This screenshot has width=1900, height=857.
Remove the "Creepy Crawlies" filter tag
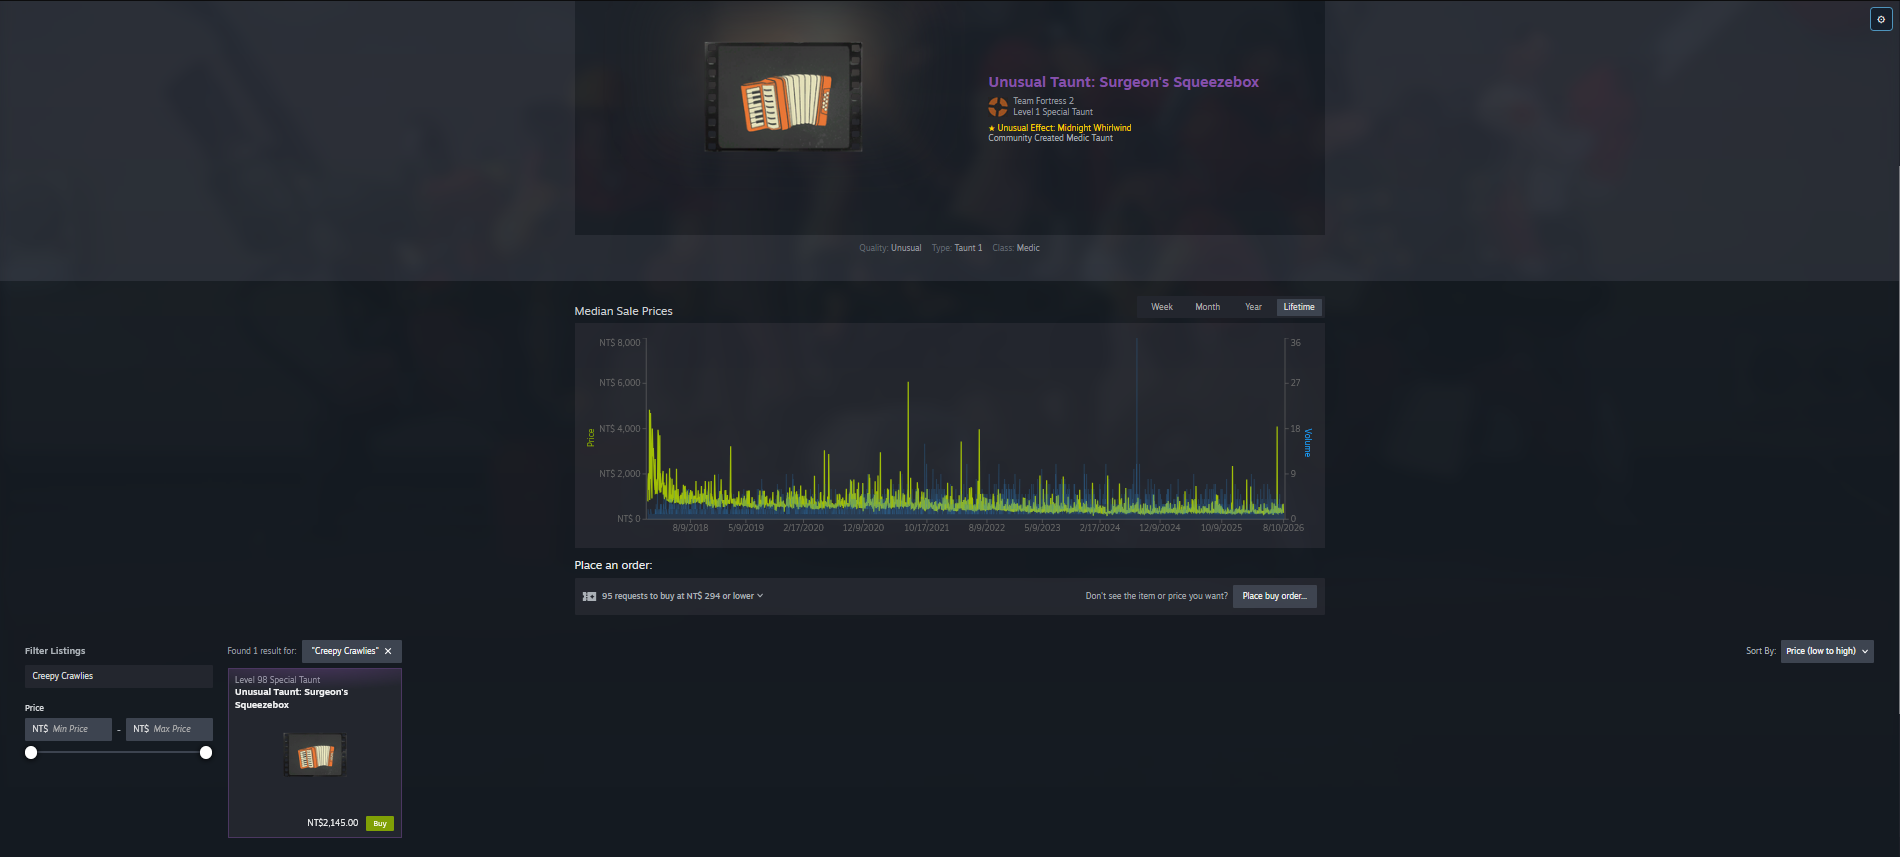(x=388, y=651)
